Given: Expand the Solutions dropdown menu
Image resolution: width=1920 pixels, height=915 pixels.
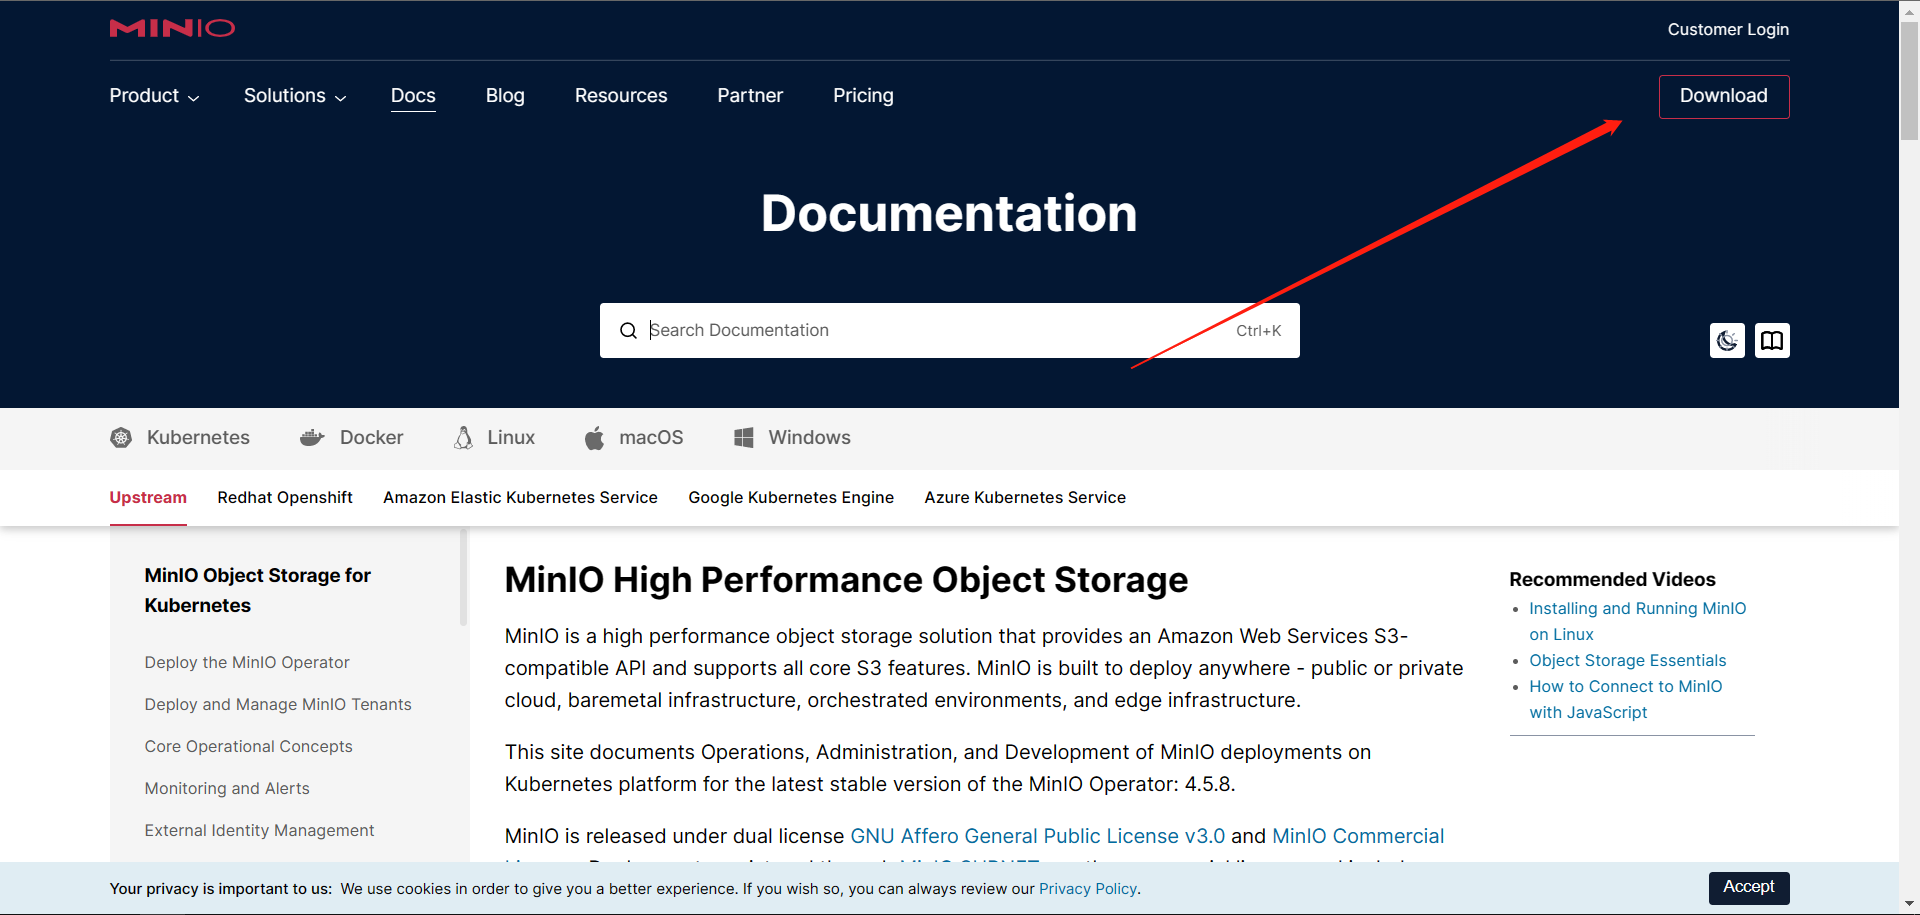Looking at the screenshot, I should (295, 96).
